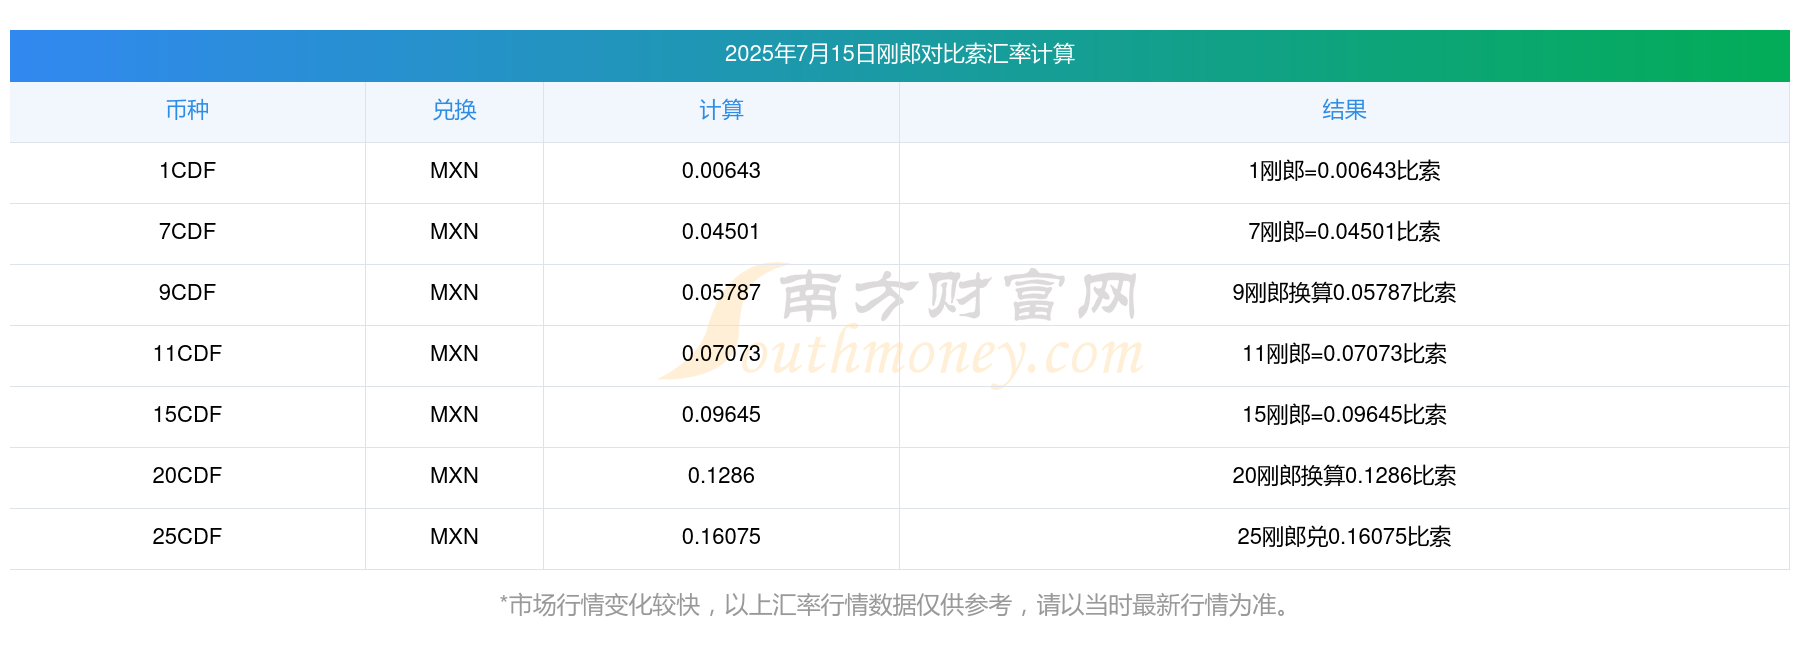
Task: Select the value 0.1286 in 计算 column
Action: tap(721, 476)
